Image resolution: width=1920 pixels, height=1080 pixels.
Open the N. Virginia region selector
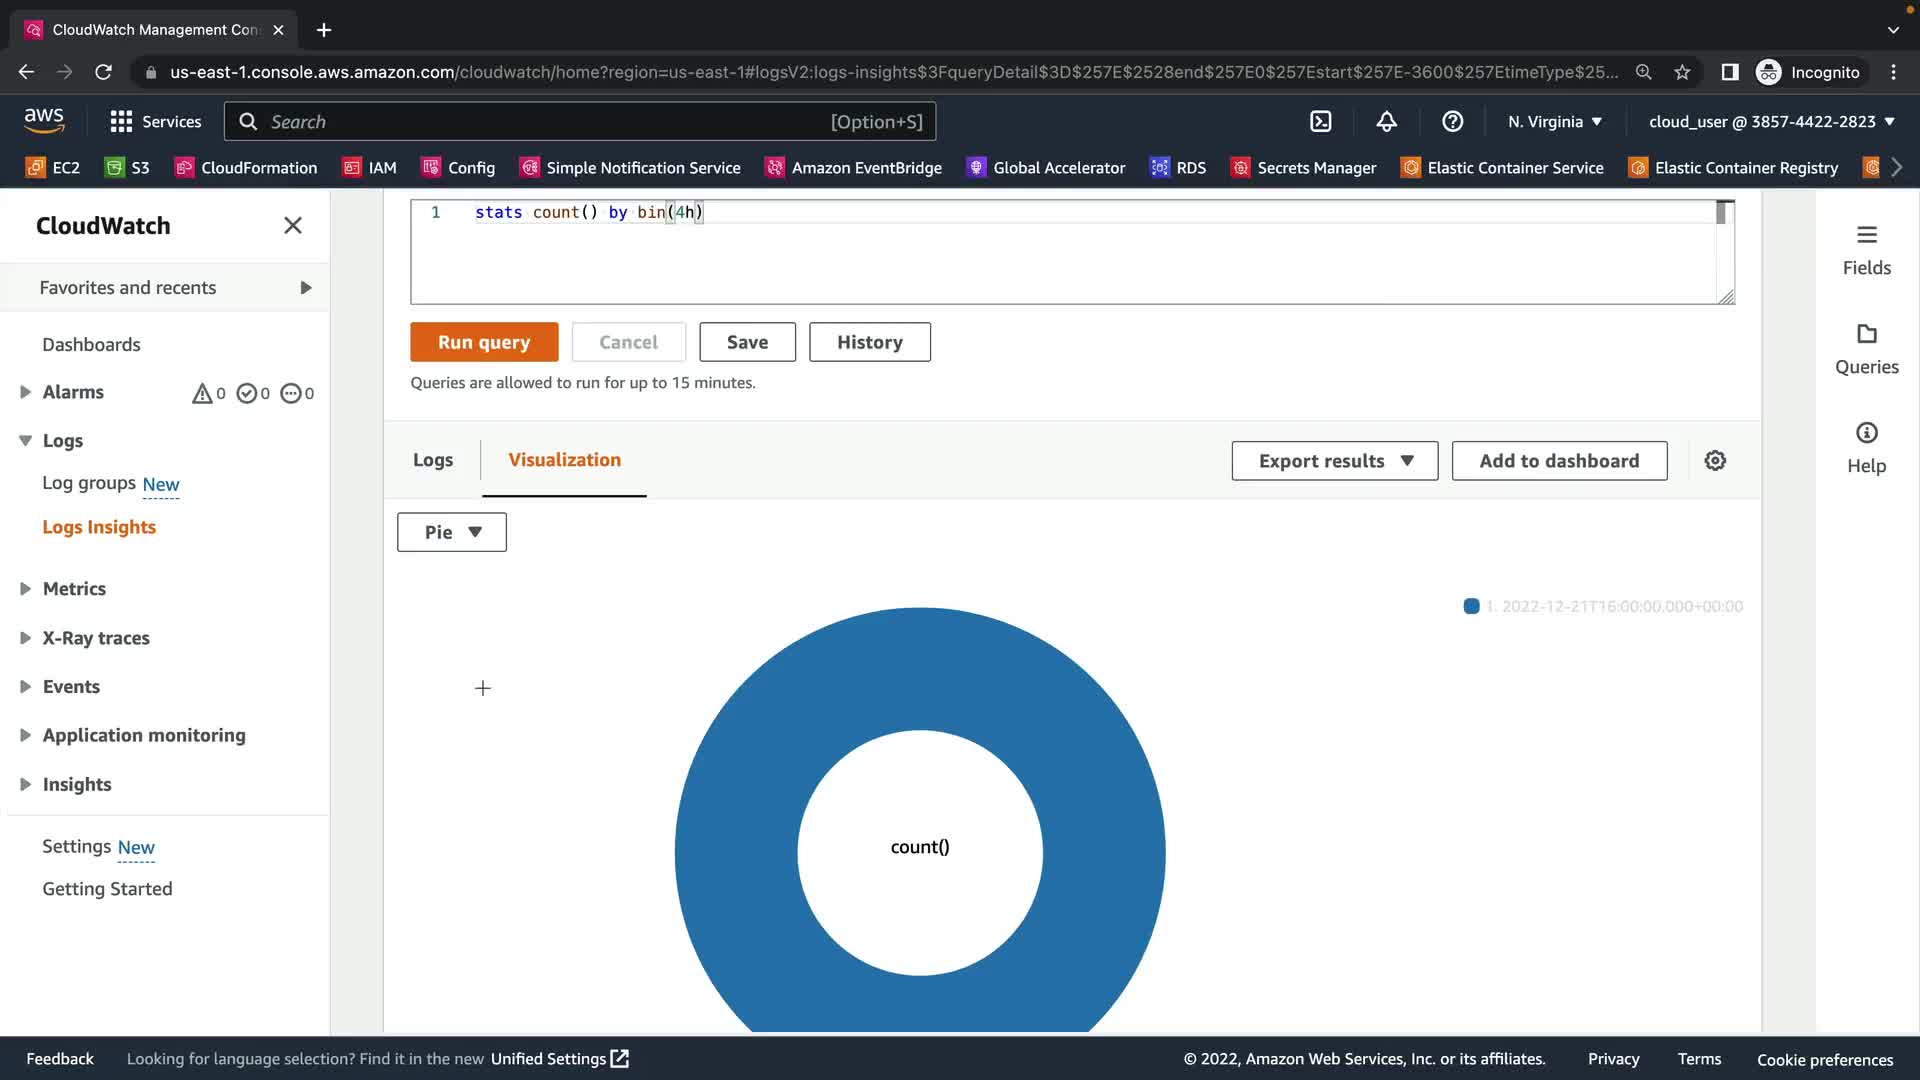[1555, 122]
